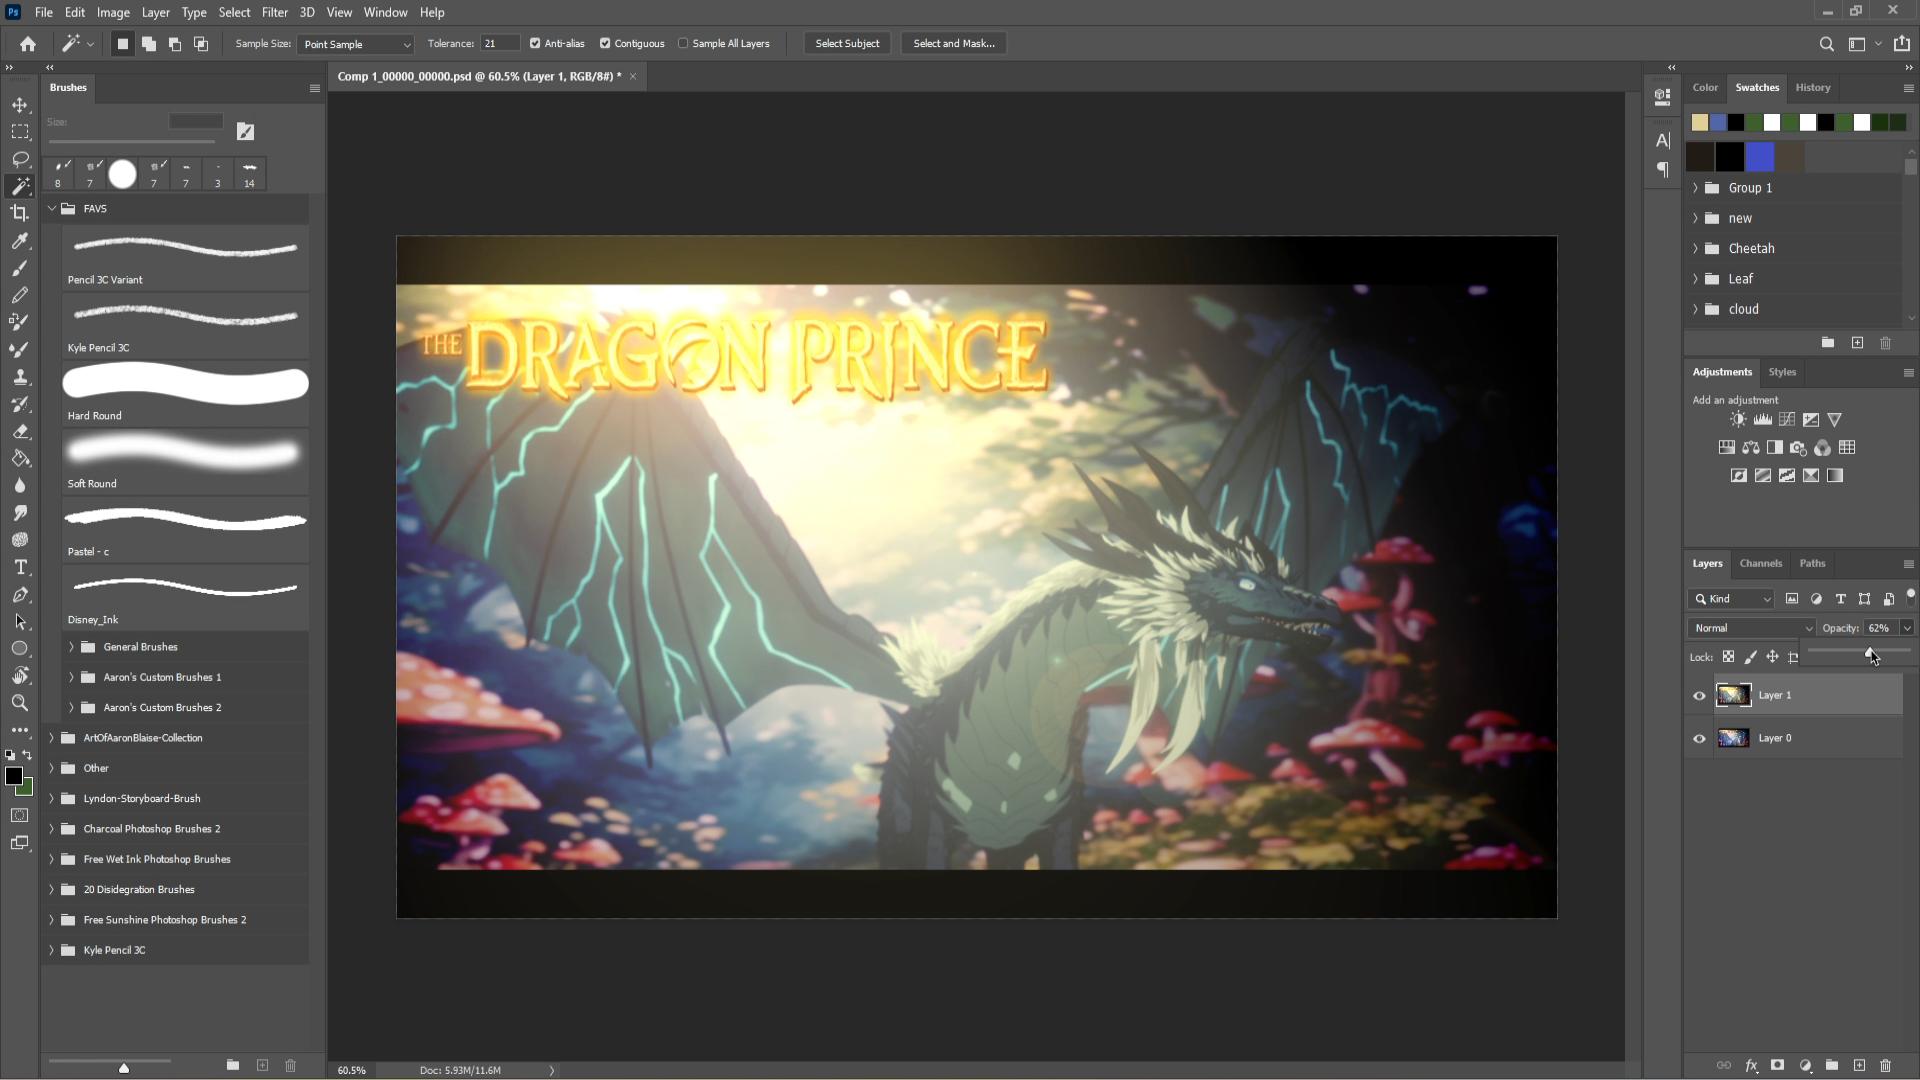Image resolution: width=1920 pixels, height=1080 pixels.
Task: Select the Soft Round brush preset
Action: [x=186, y=461]
